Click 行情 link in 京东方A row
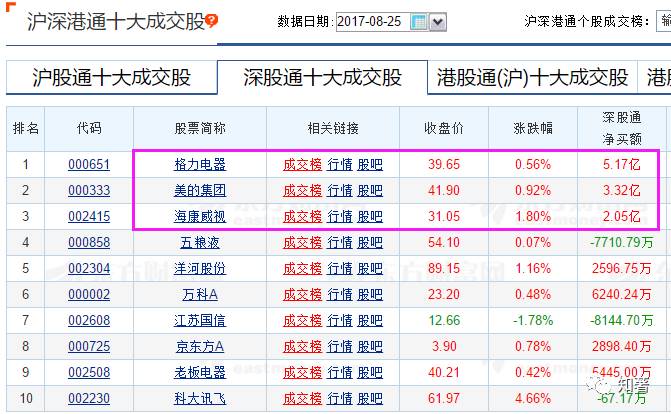Image resolution: width=671 pixels, height=414 pixels. [340, 346]
